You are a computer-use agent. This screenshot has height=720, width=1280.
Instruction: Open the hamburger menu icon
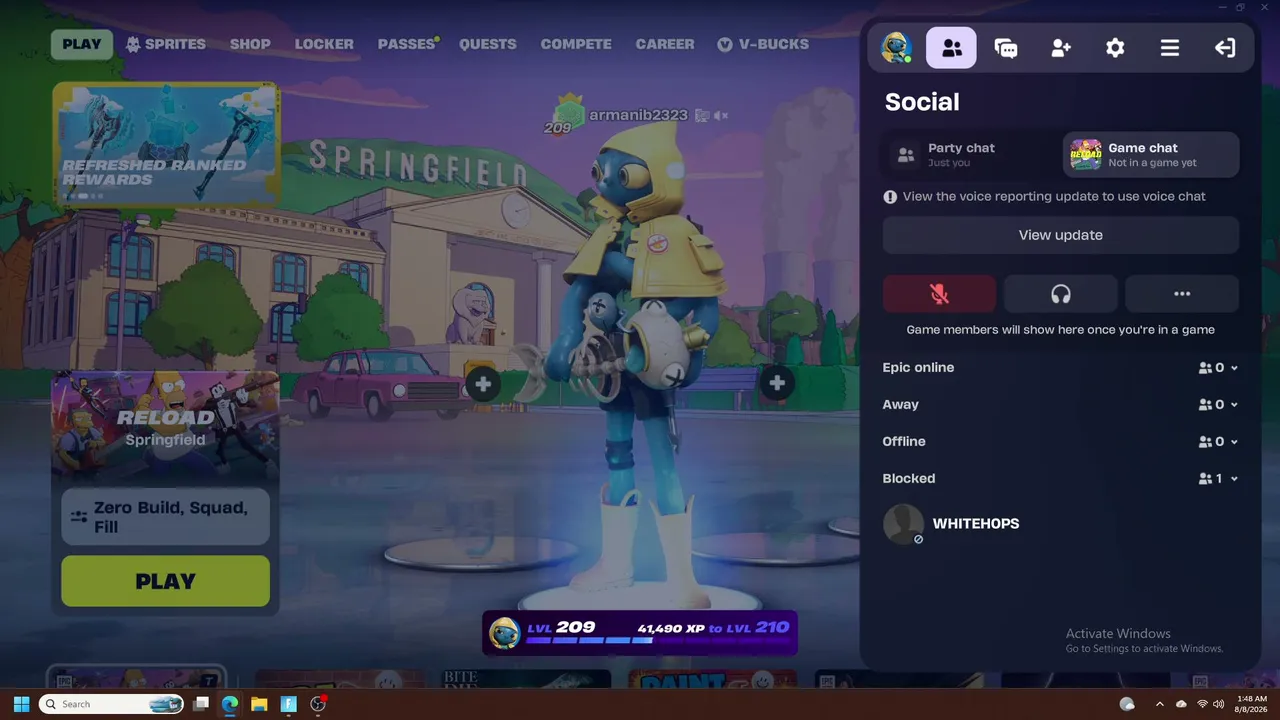point(1170,48)
